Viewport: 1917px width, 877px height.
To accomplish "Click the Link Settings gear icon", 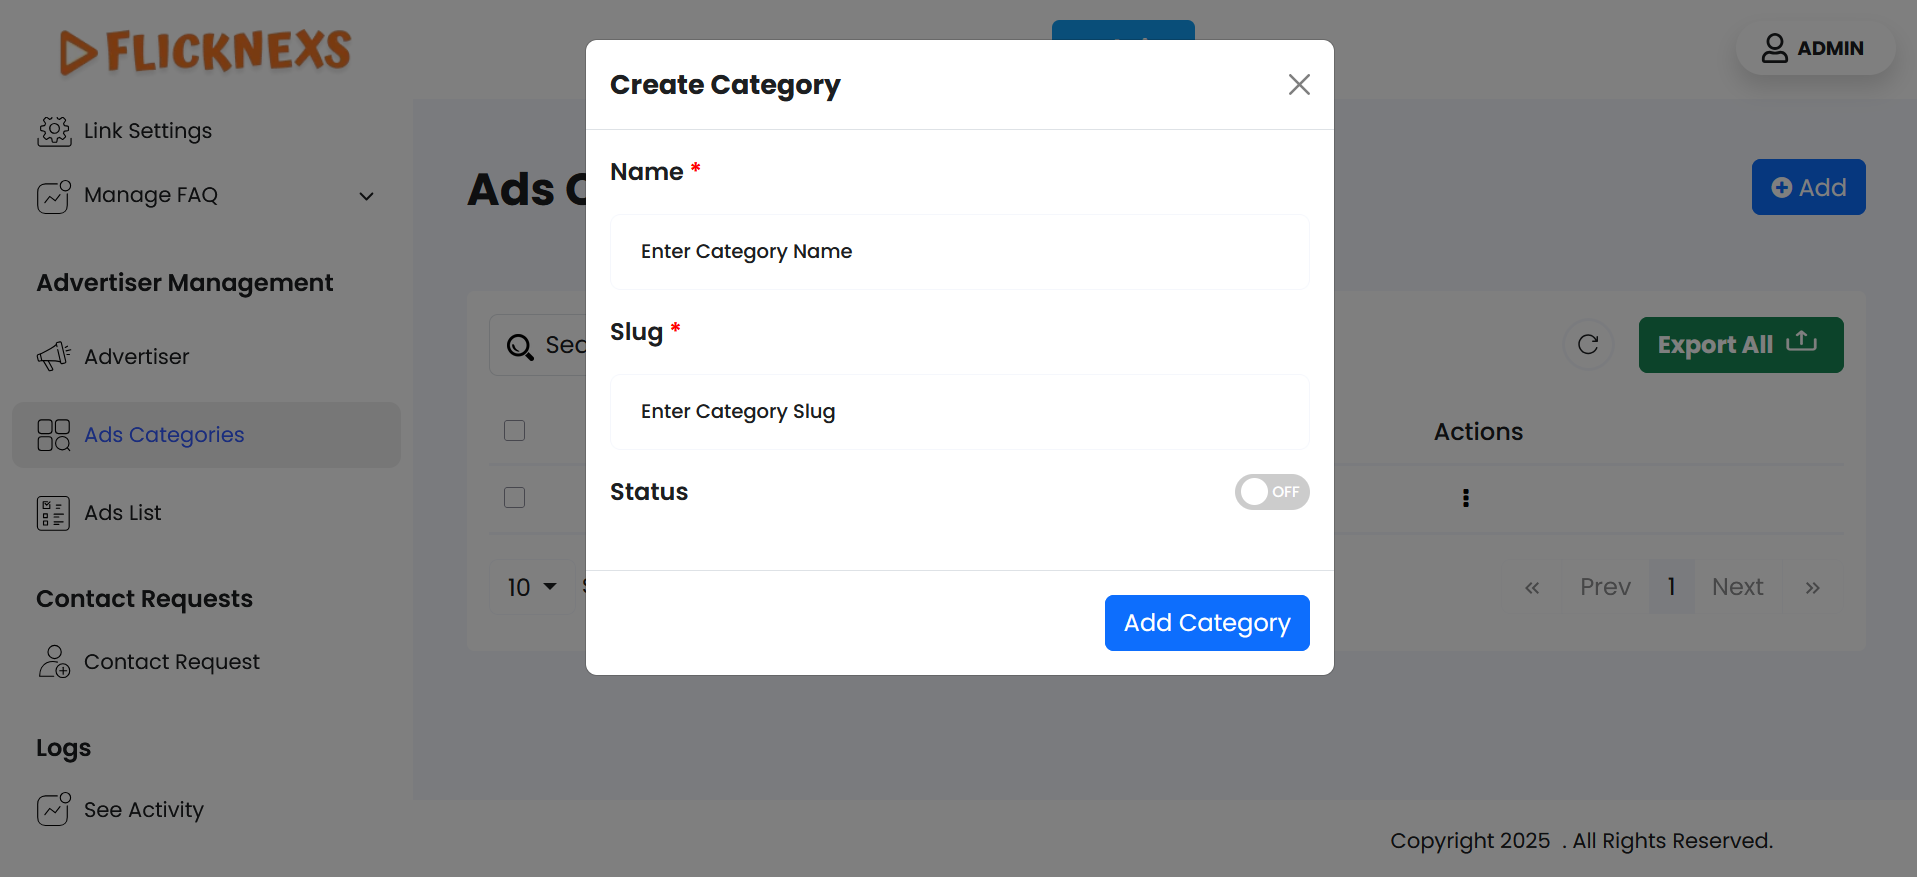I will tap(54, 131).
